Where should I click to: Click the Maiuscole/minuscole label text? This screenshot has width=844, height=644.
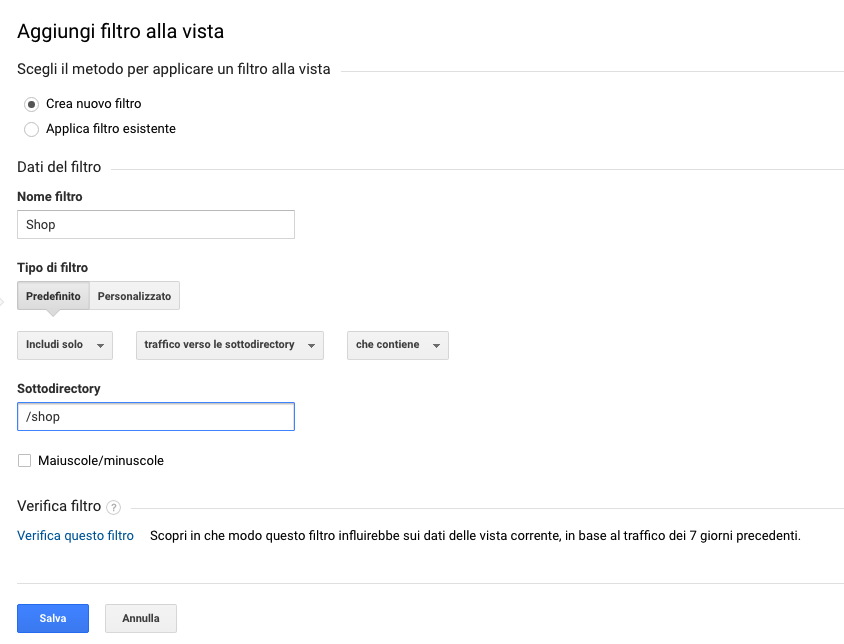pos(100,461)
